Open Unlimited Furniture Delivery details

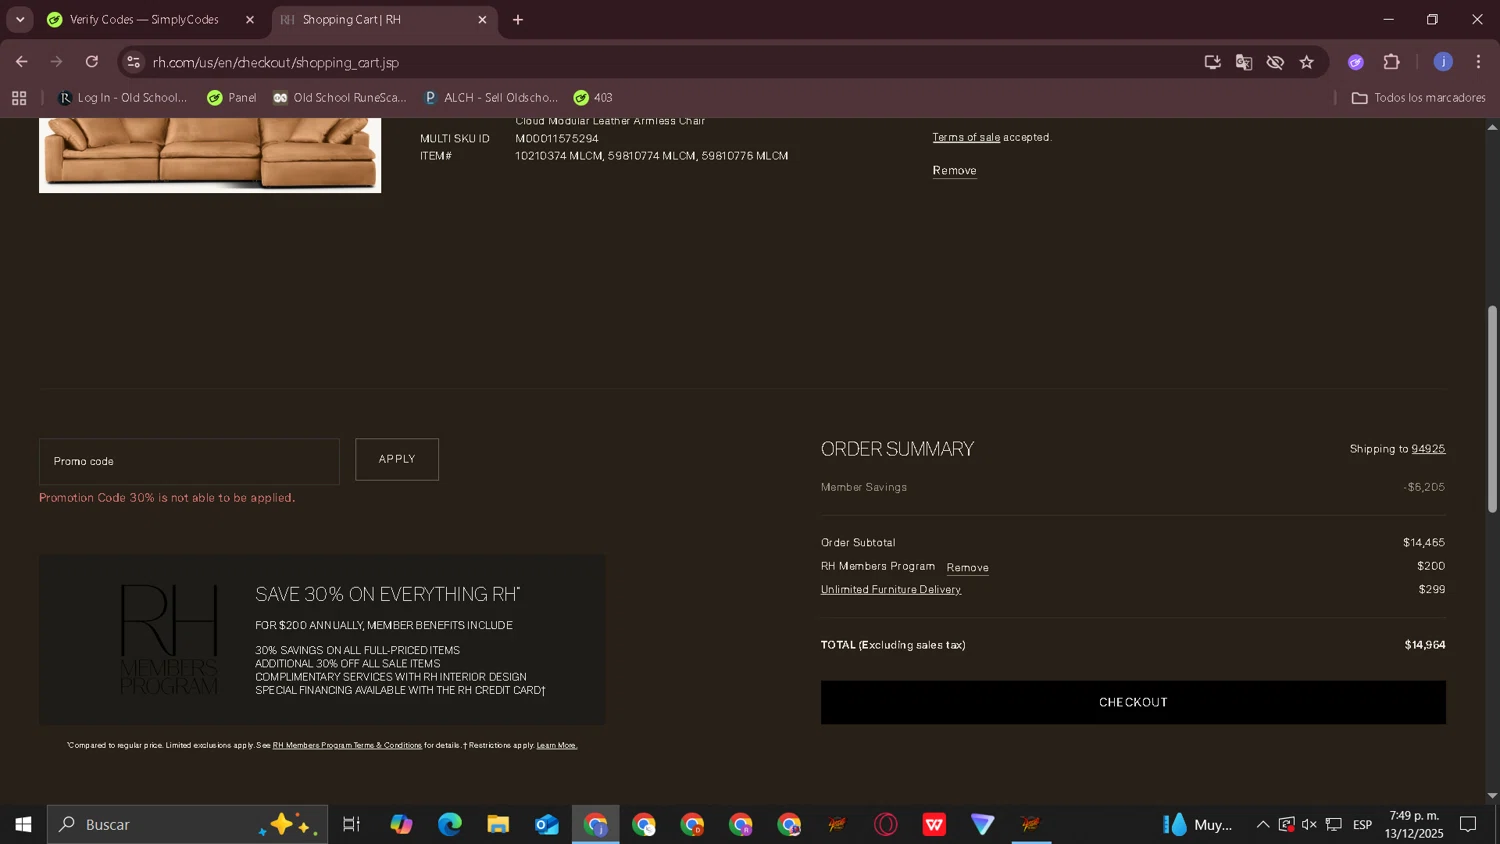point(891,590)
